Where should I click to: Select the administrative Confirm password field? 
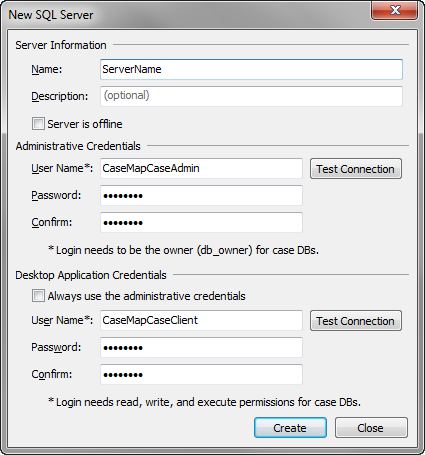click(x=201, y=222)
